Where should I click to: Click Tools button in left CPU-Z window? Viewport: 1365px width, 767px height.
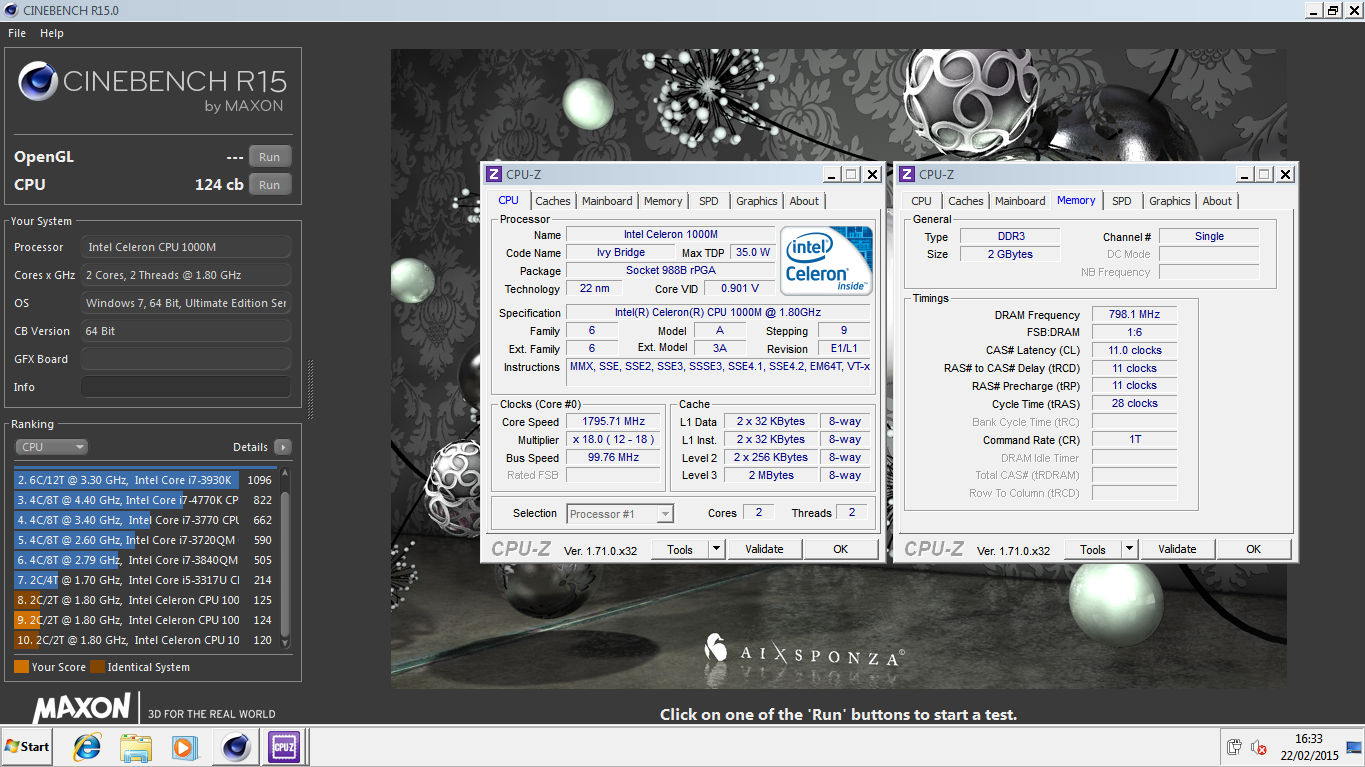coord(680,549)
